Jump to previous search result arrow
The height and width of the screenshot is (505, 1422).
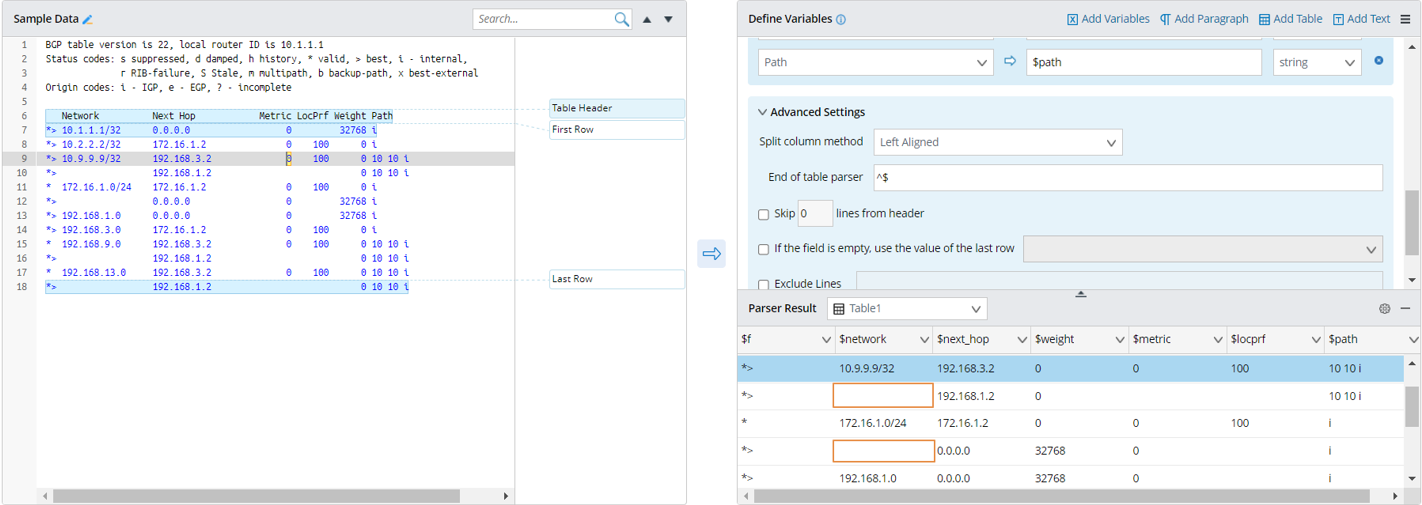tap(647, 19)
